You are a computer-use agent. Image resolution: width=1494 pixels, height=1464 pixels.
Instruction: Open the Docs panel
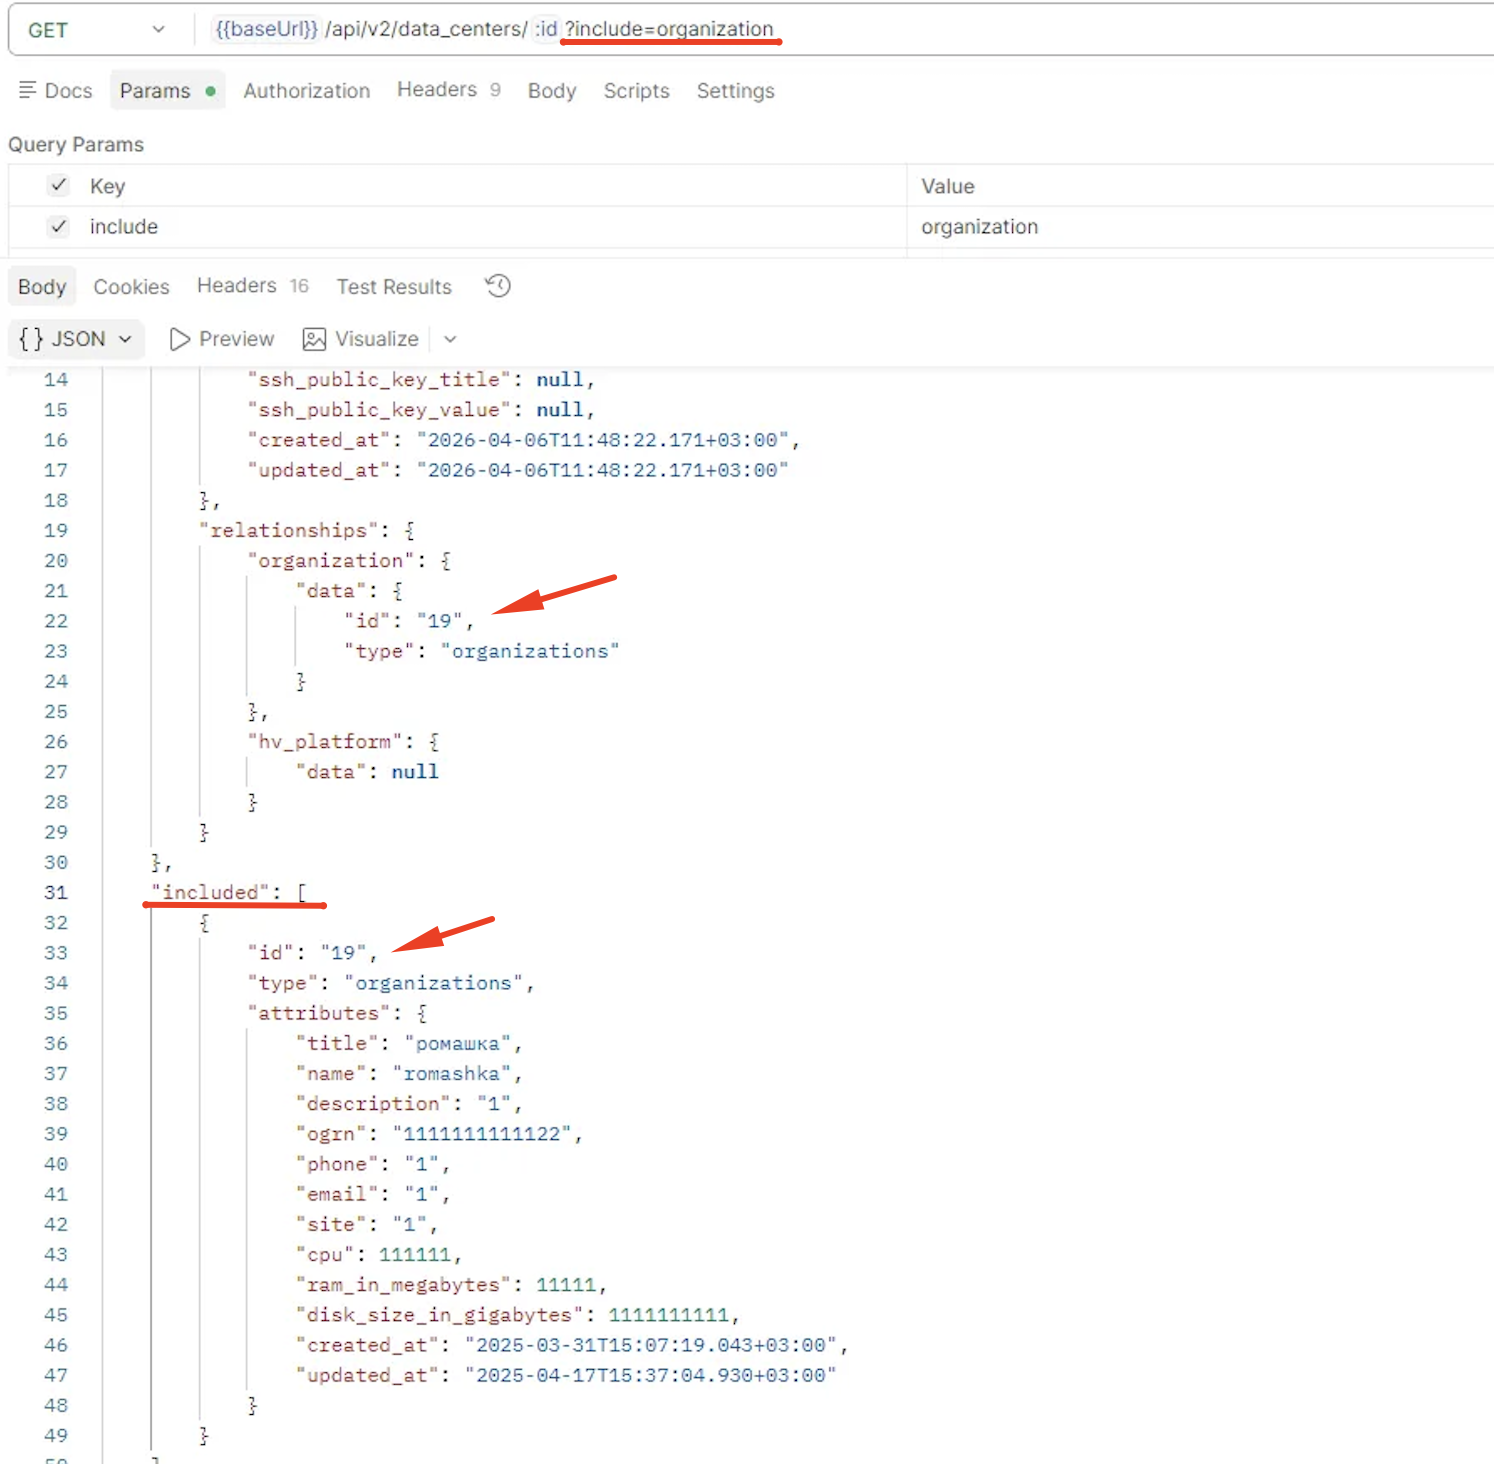(x=55, y=91)
